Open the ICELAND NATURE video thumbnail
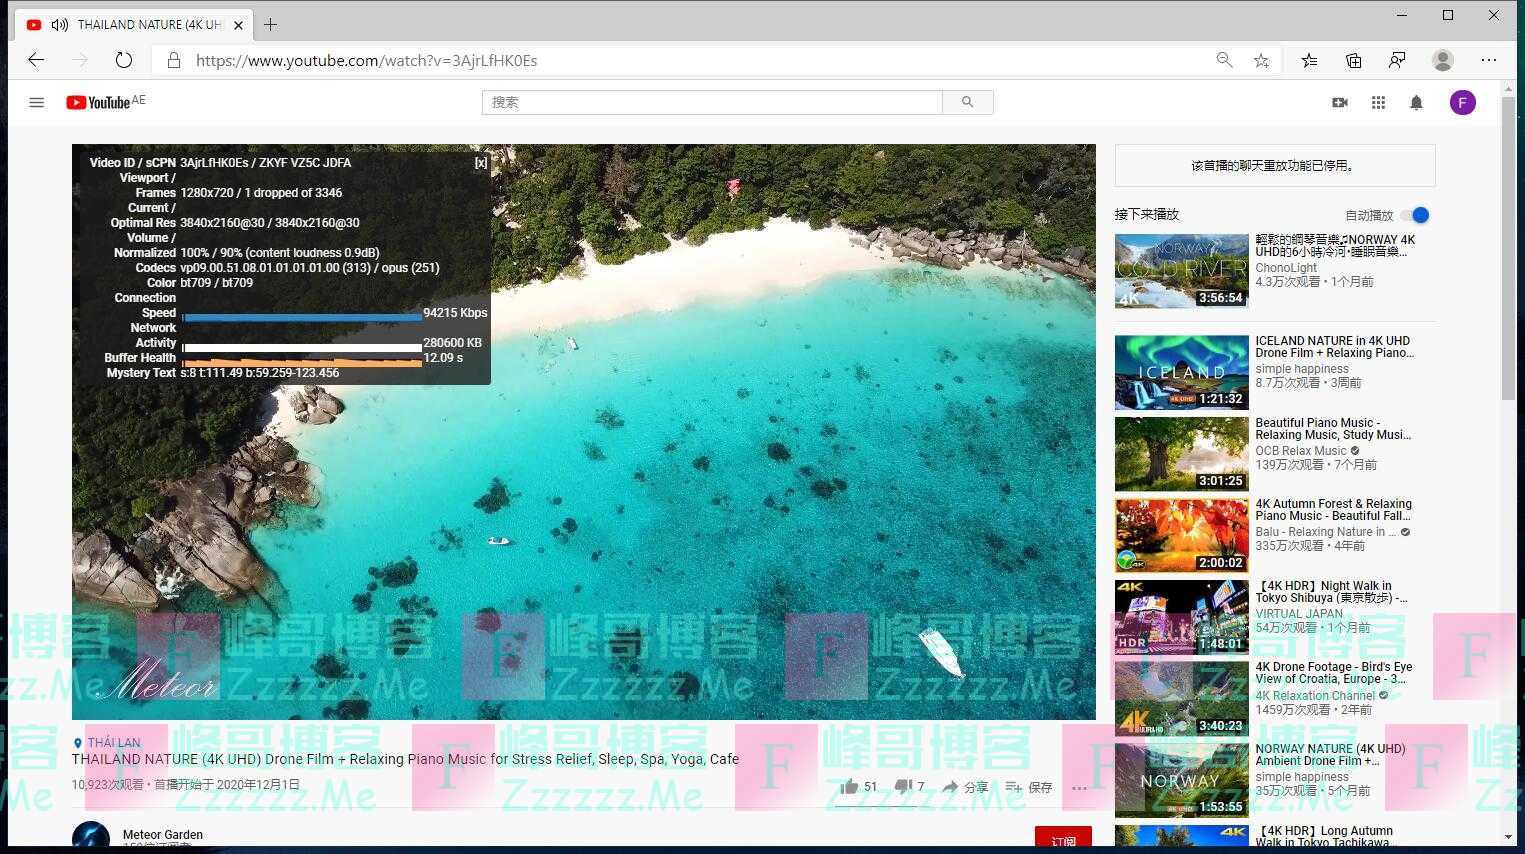1525x854 pixels. coord(1181,372)
